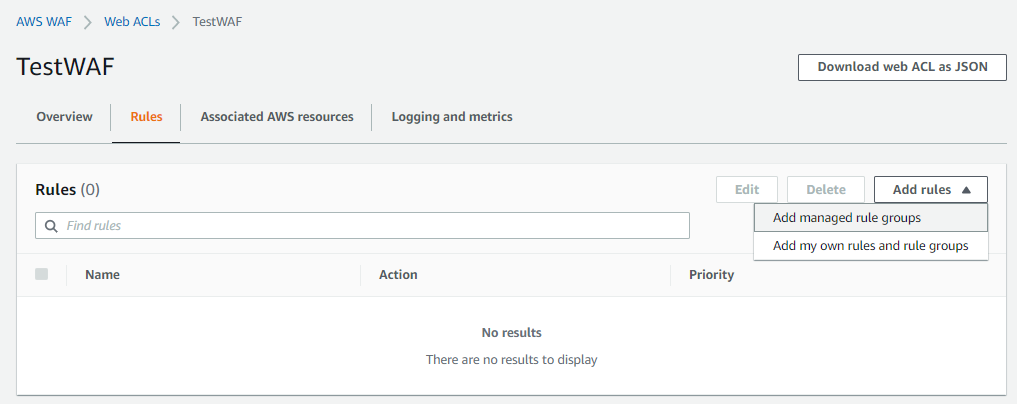This screenshot has height=404, width=1017.
Task: Select the Rules tab
Action: [147, 117]
